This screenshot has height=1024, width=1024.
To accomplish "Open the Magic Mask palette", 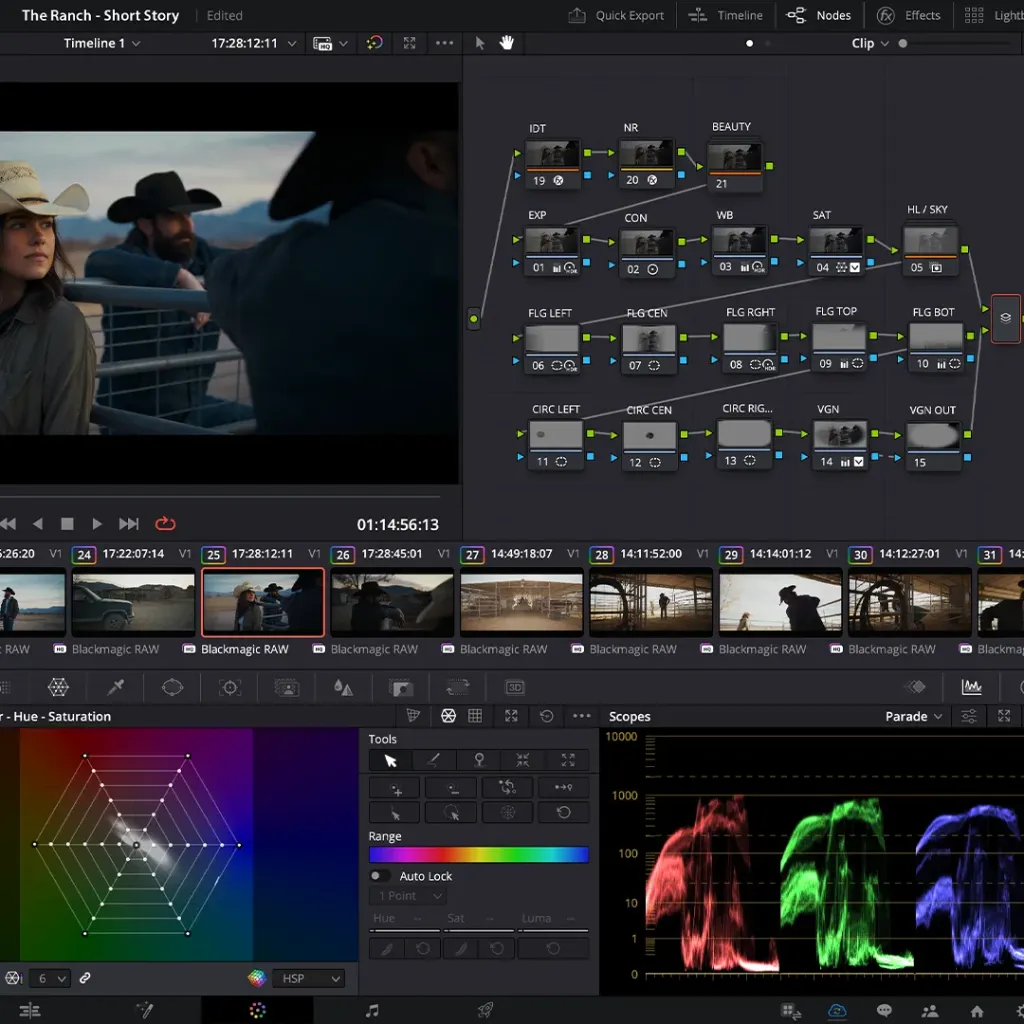I will 287,687.
